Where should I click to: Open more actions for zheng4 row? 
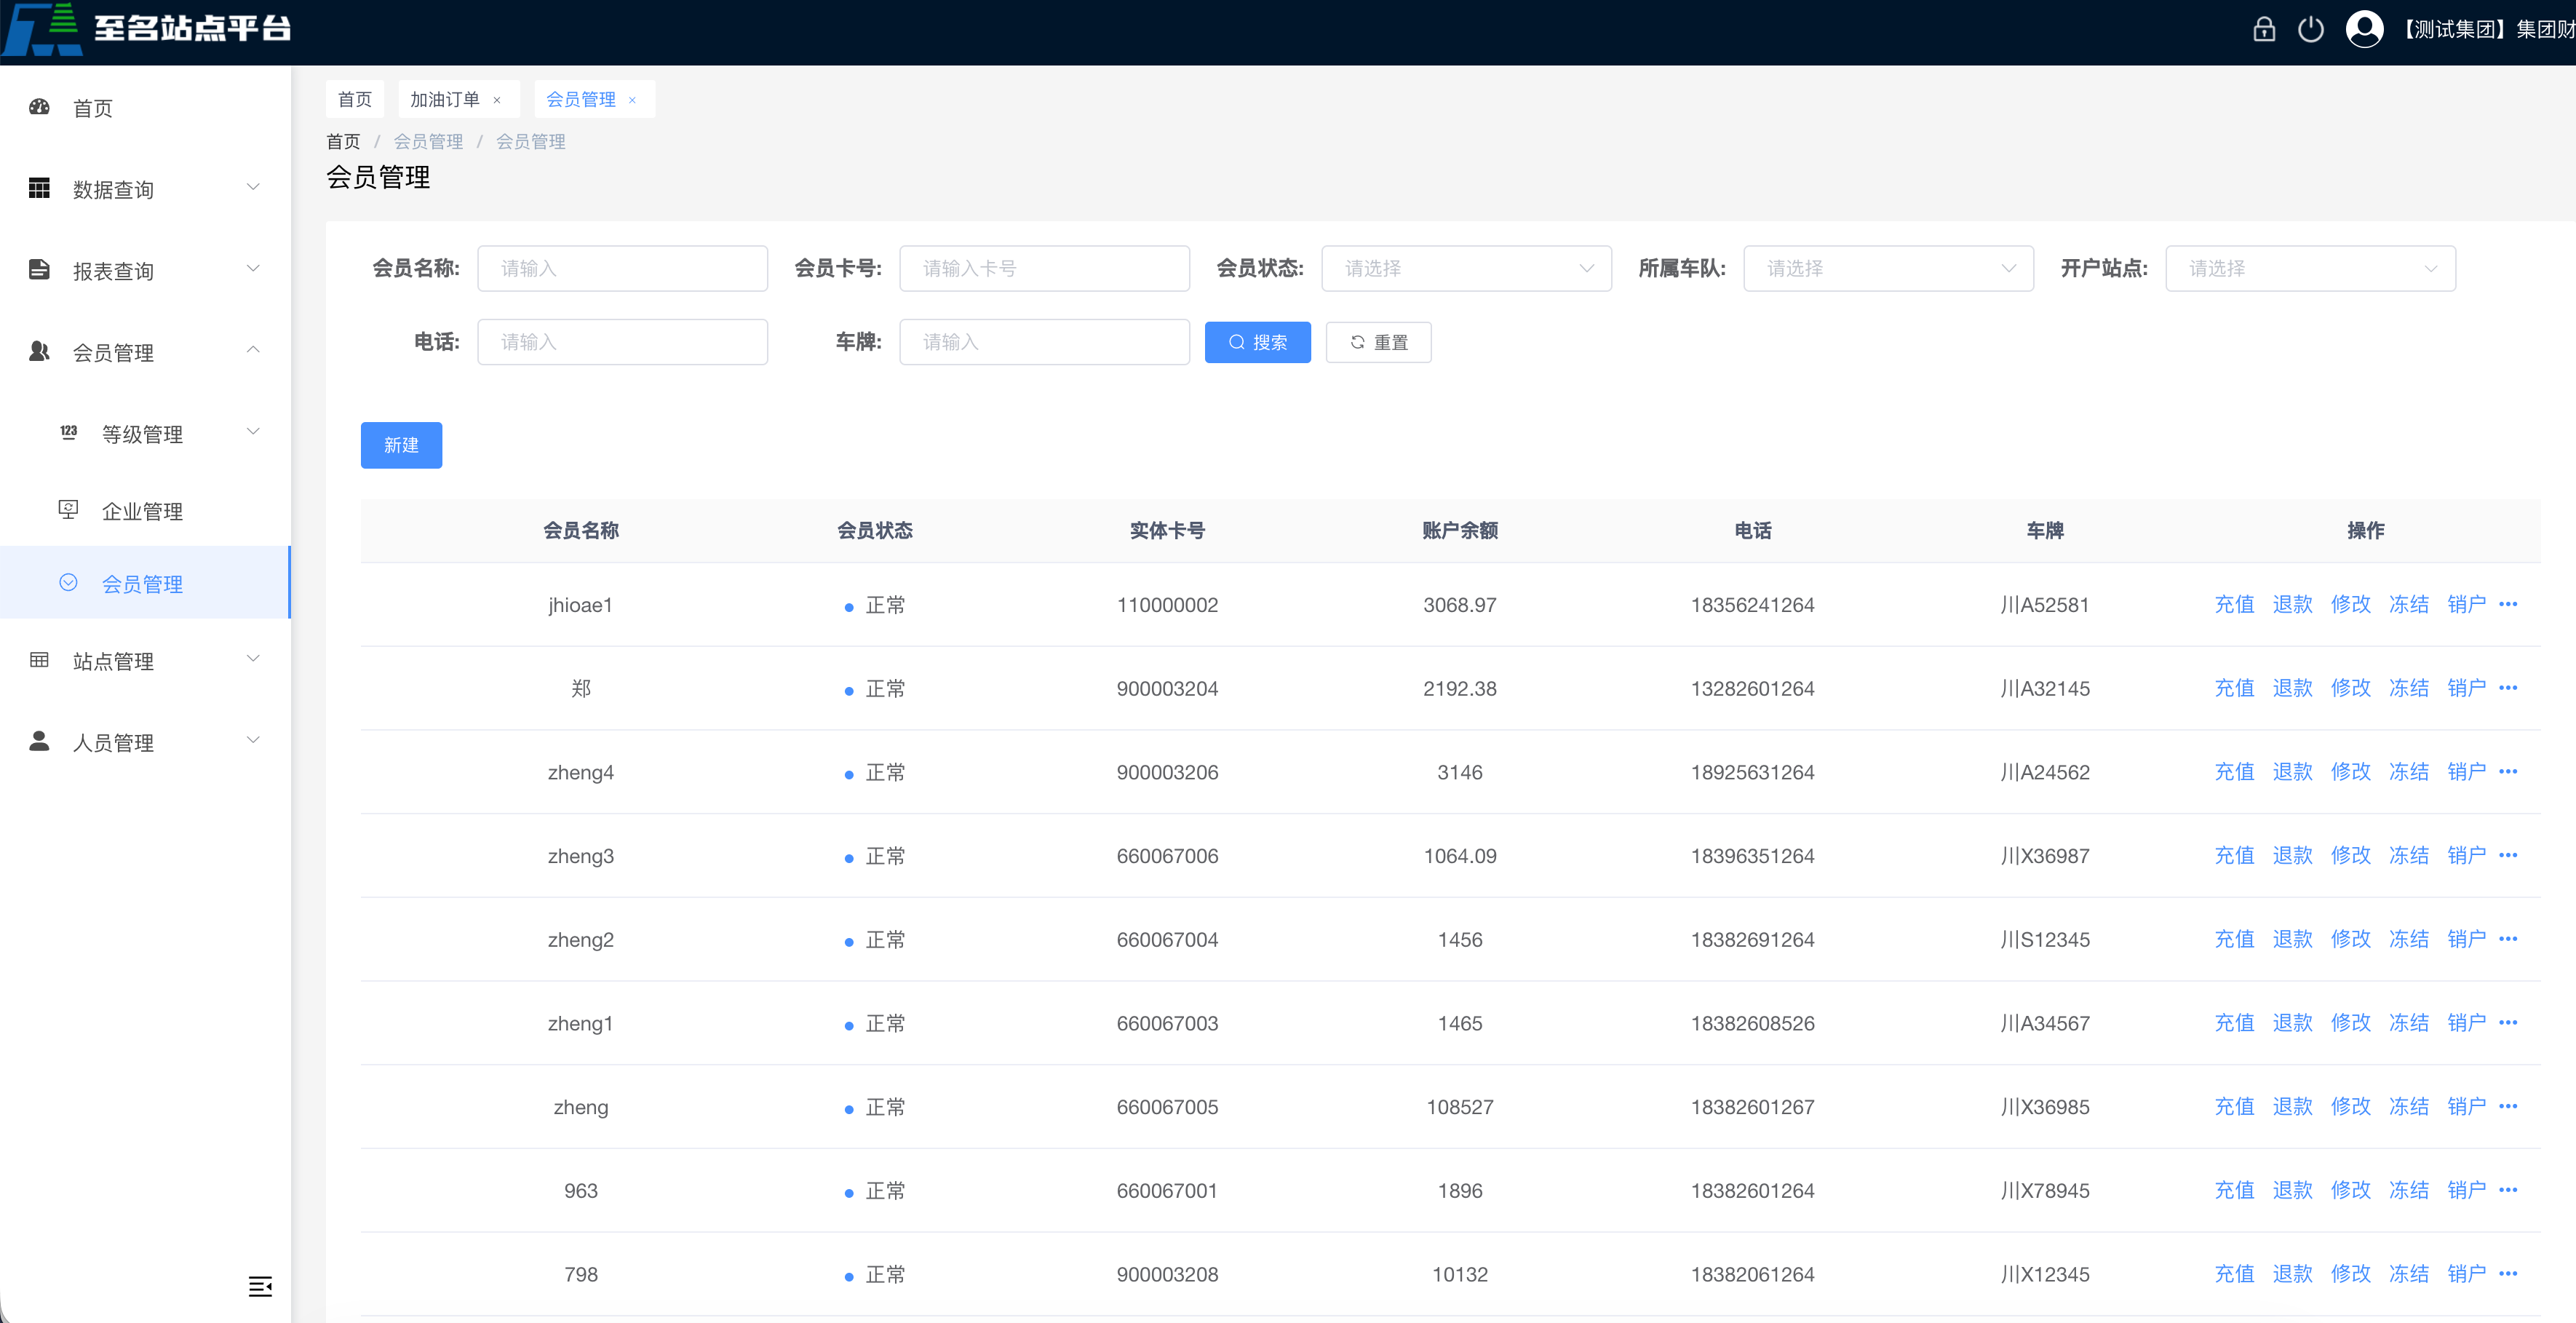pos(2508,772)
